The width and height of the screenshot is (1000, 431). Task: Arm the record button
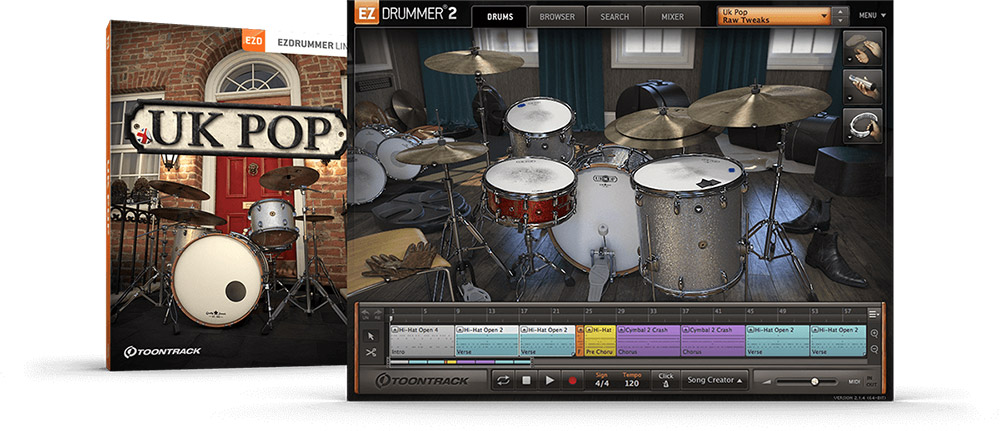point(572,381)
